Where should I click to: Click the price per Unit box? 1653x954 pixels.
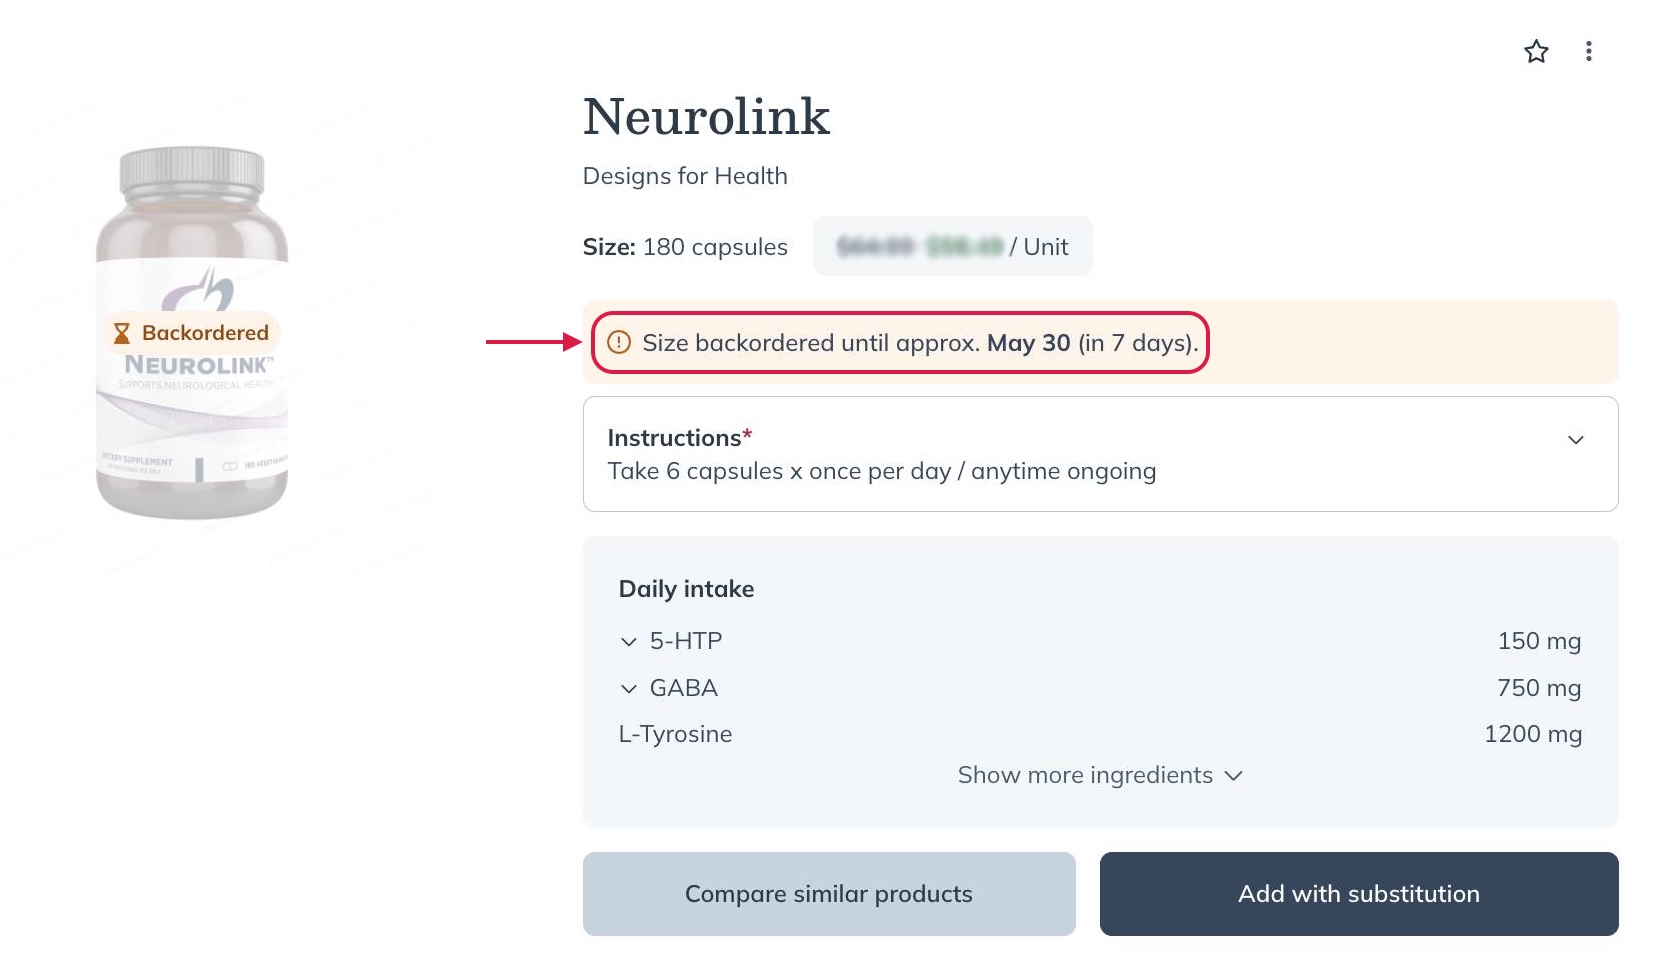click(x=952, y=247)
